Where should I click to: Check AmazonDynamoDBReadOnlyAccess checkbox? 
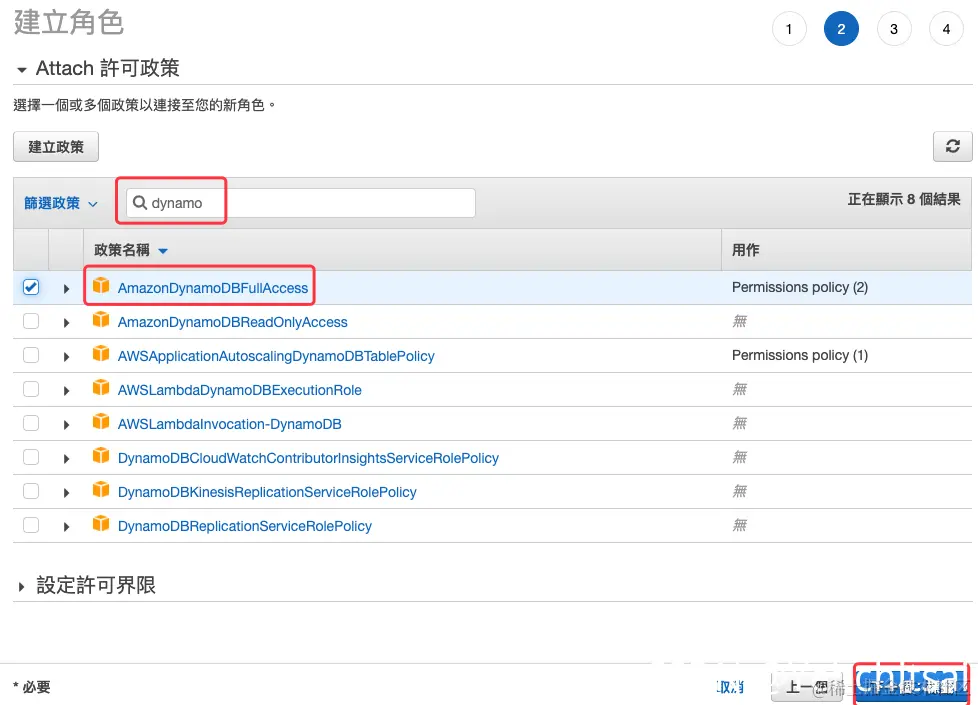[31, 321]
